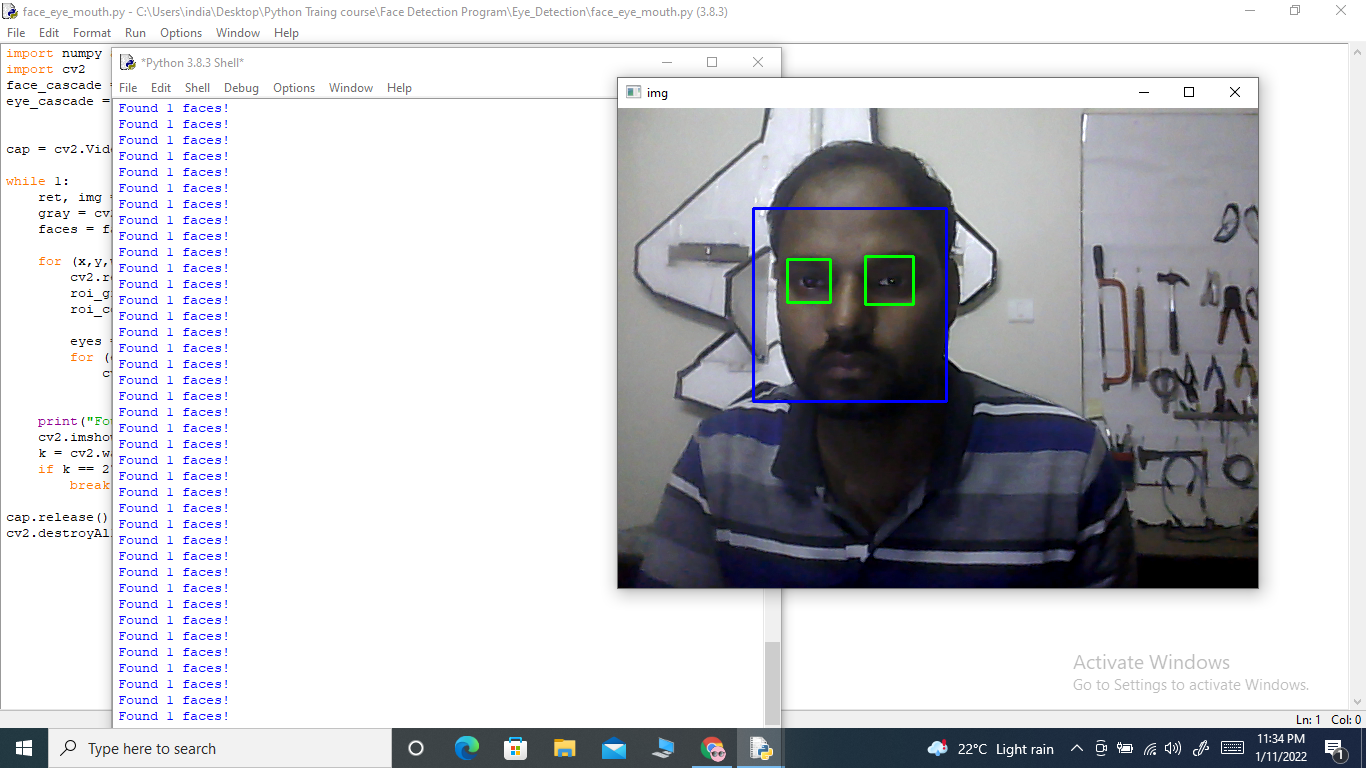Open the Run menu in IDLE editor
The image size is (1366, 768).
(135, 32)
